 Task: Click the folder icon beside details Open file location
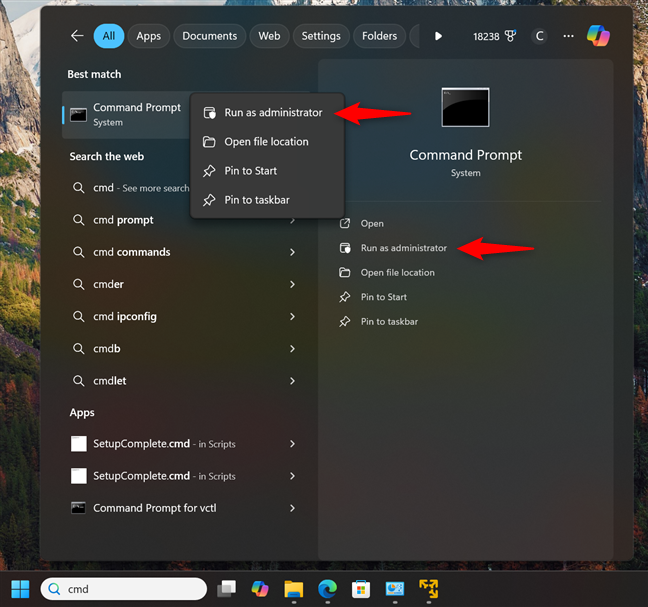pos(345,273)
